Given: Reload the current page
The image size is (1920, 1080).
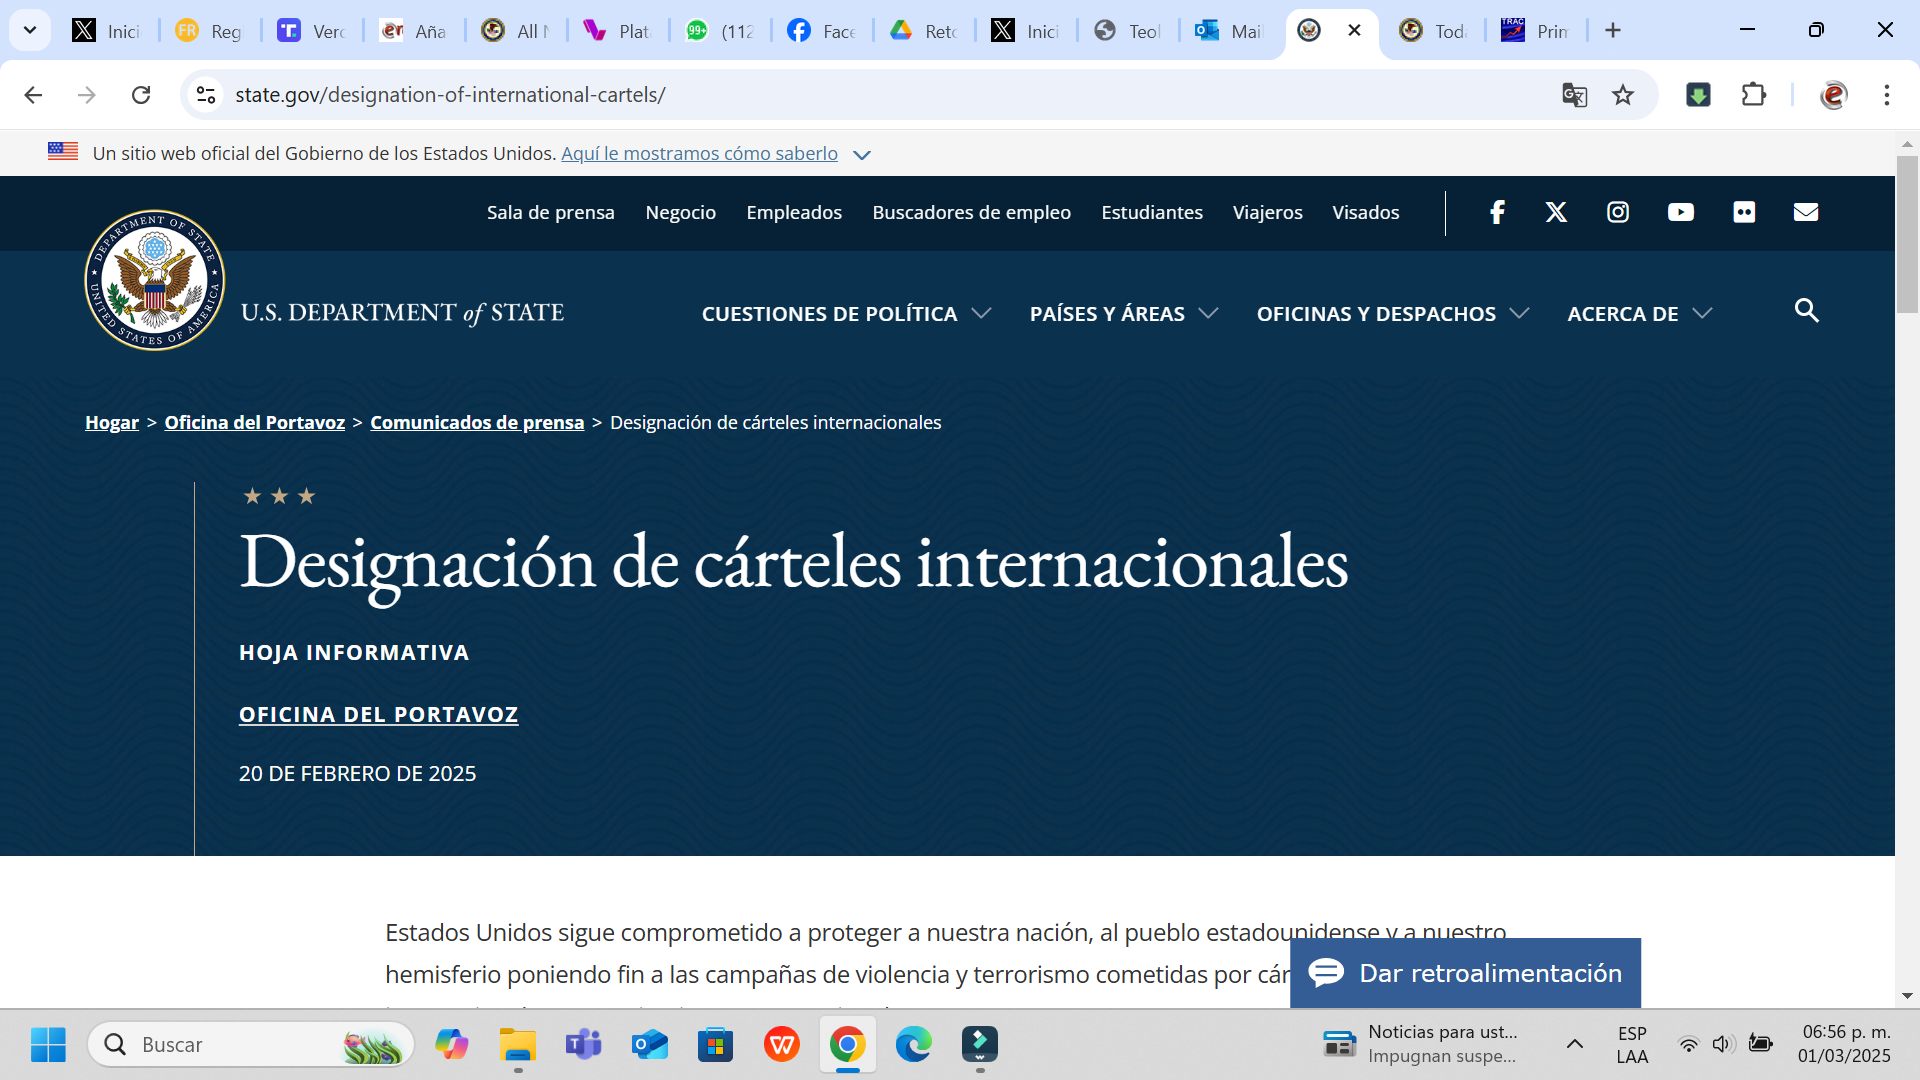Looking at the screenshot, I should pyautogui.click(x=141, y=95).
